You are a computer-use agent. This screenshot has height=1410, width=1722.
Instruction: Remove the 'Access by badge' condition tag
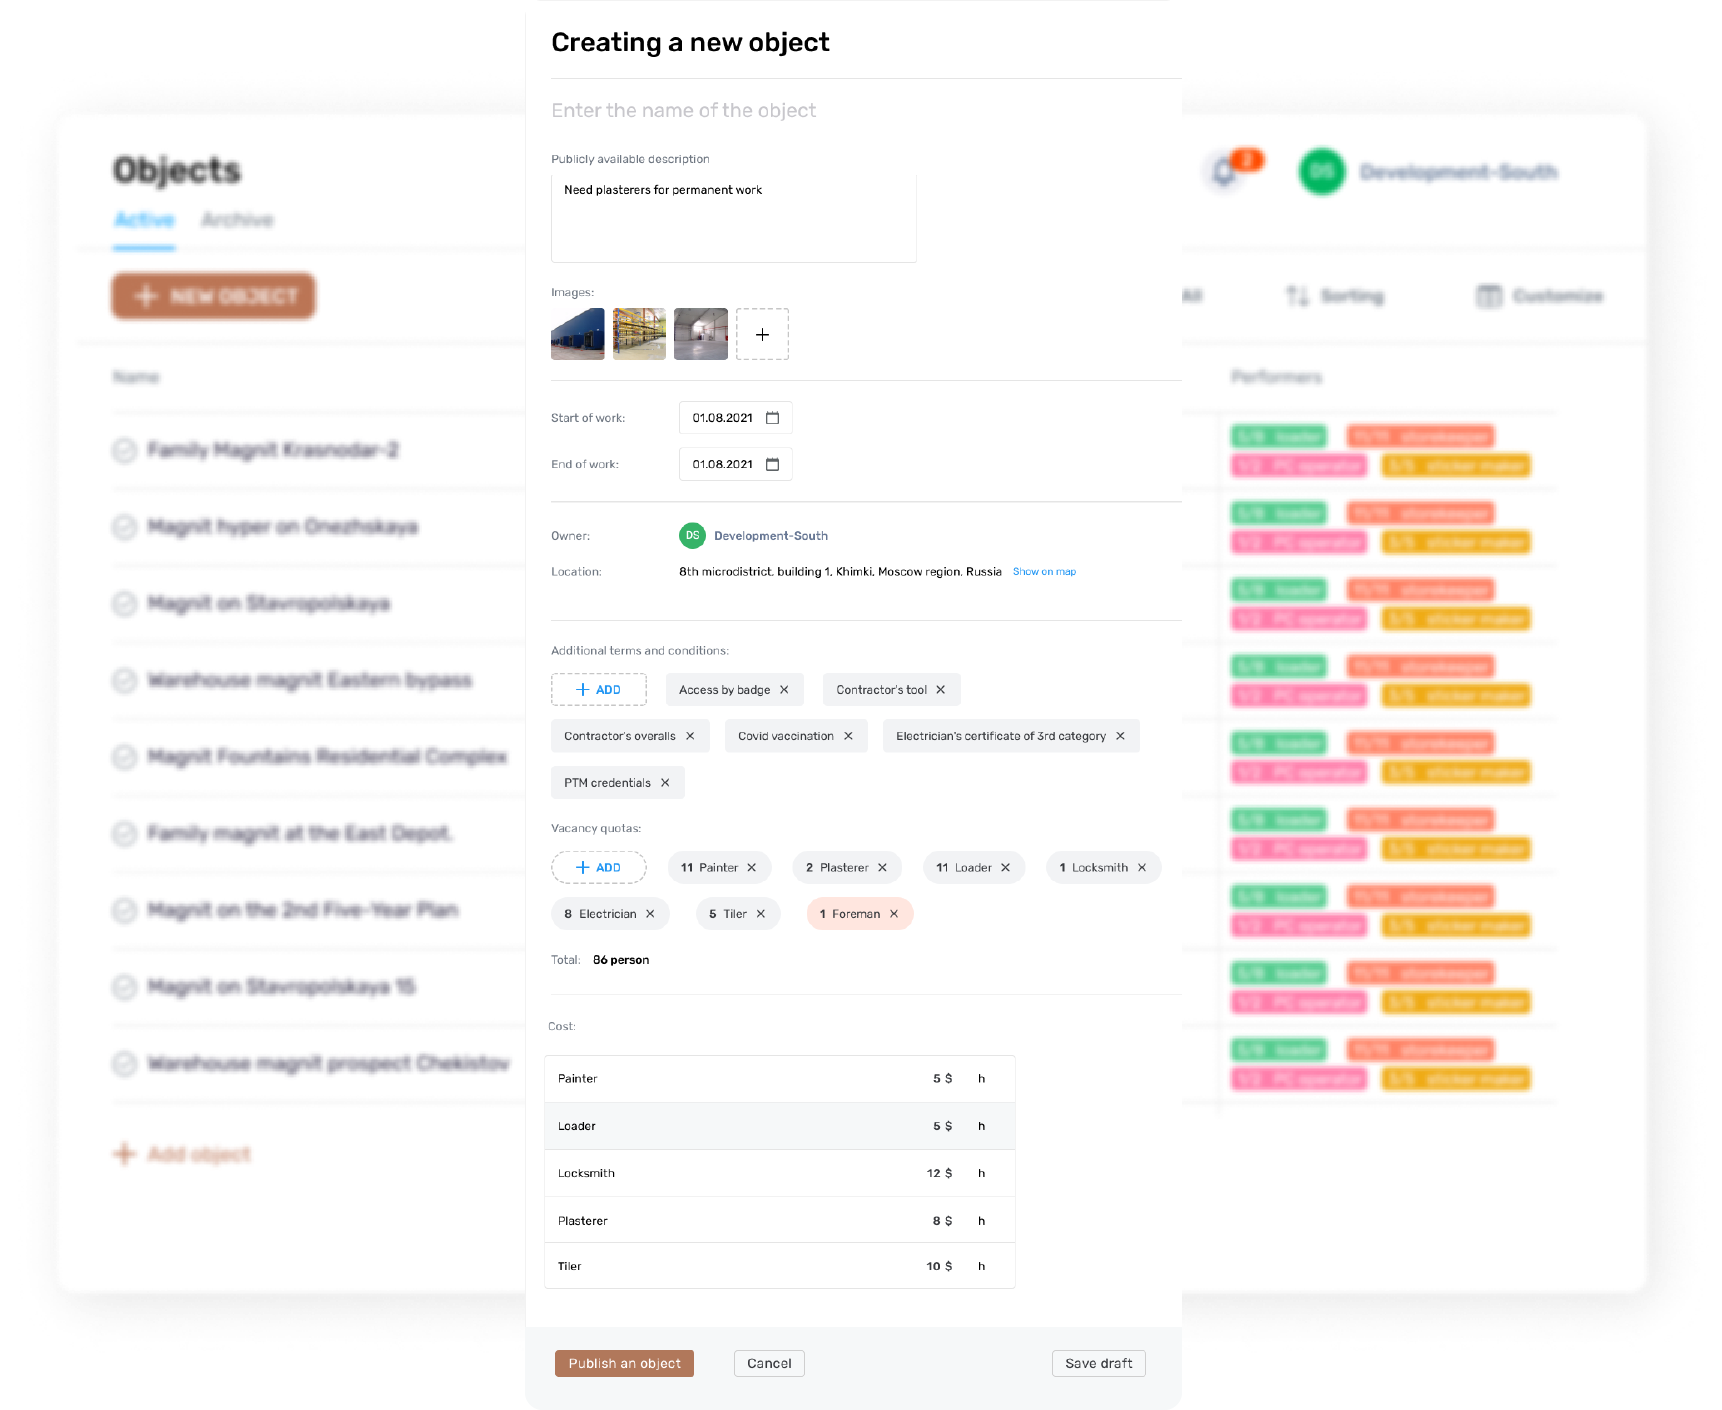point(784,690)
